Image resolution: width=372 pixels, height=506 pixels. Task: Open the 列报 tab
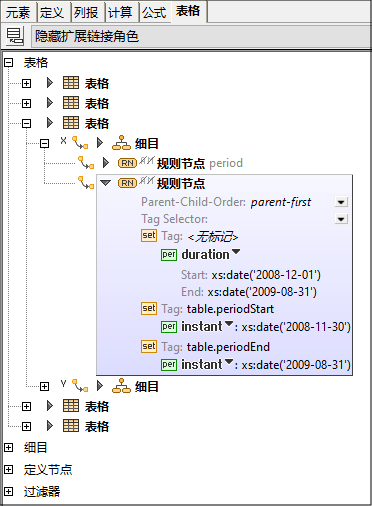(87, 12)
